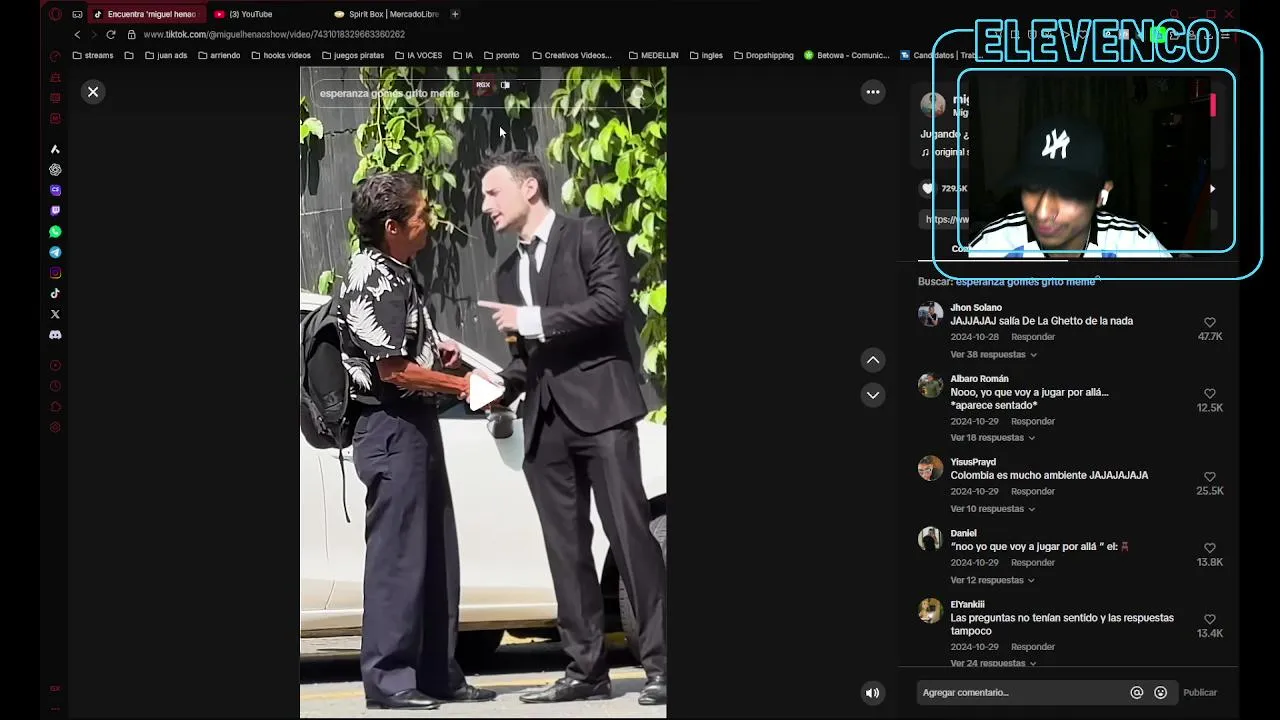1280x720 pixels.
Task: Like Jhon Solano's comment
Action: (x=1210, y=323)
